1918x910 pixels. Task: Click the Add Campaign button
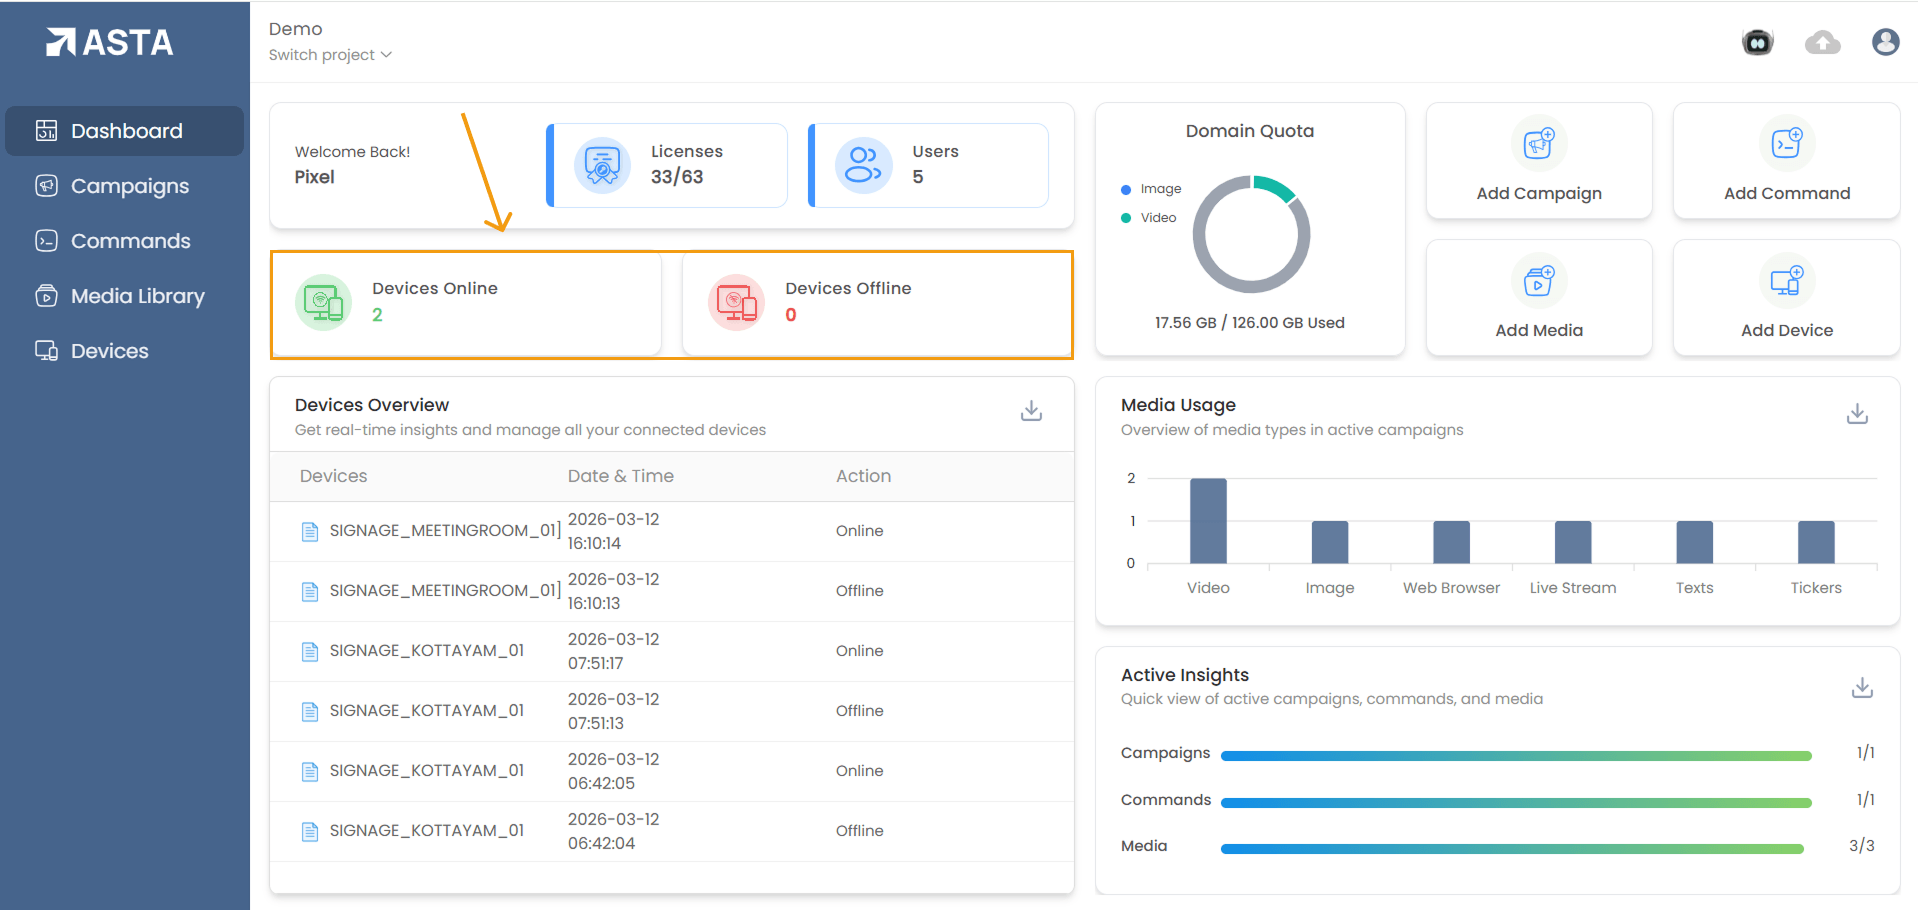tap(1538, 161)
